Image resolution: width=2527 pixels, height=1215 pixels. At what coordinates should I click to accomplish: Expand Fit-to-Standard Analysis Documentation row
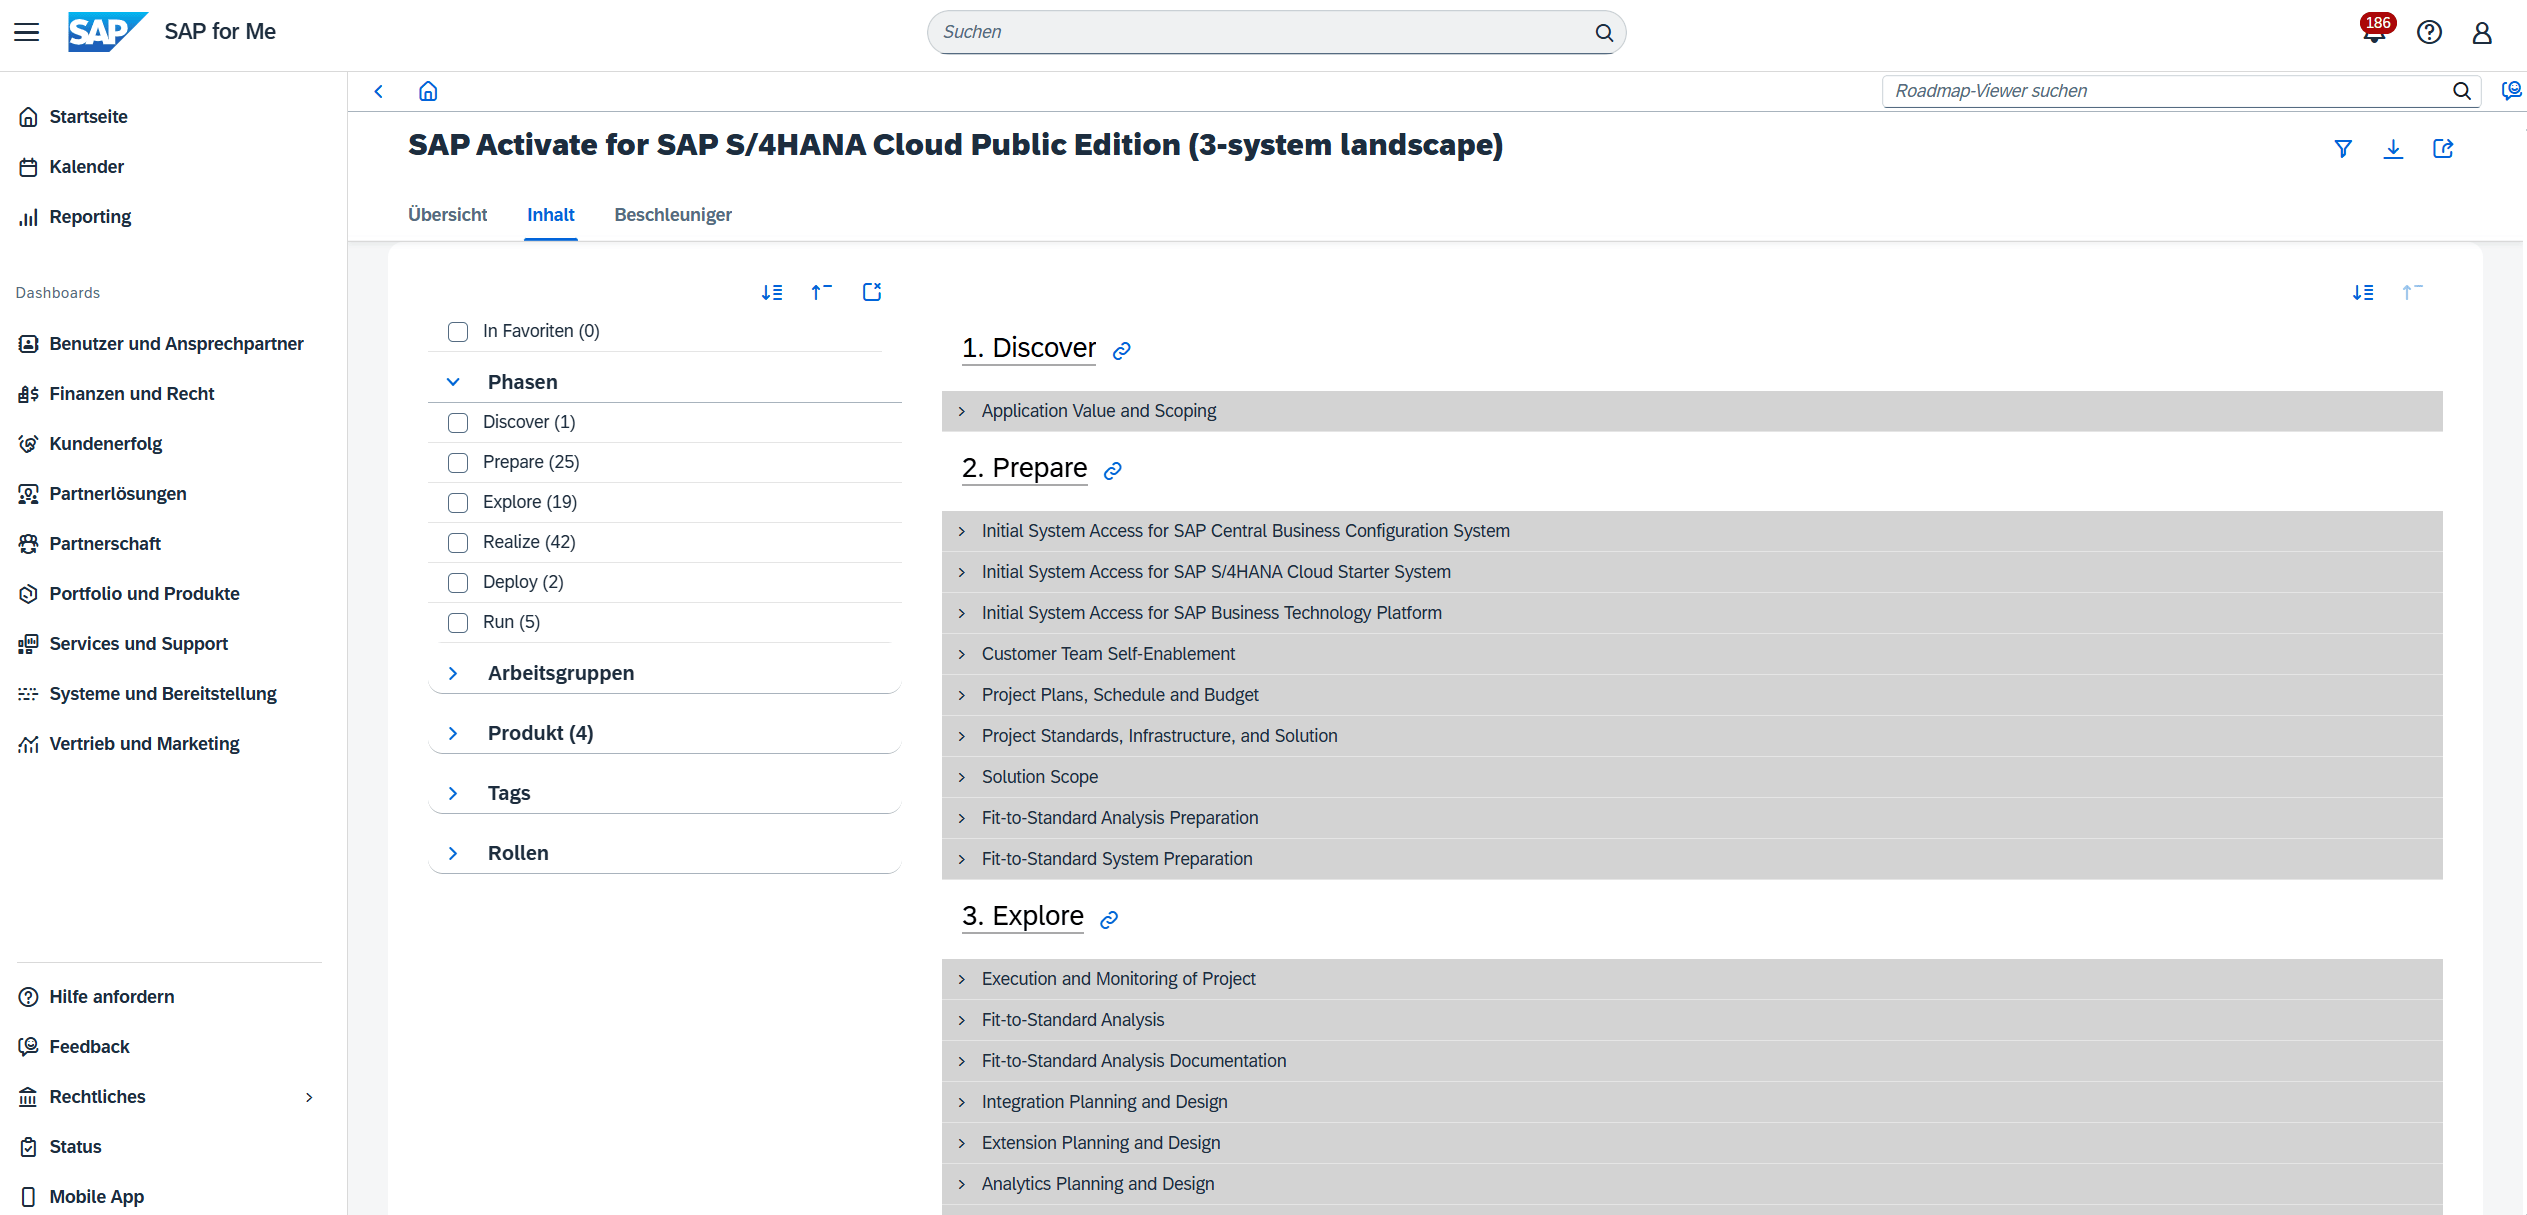pos(1692,1061)
